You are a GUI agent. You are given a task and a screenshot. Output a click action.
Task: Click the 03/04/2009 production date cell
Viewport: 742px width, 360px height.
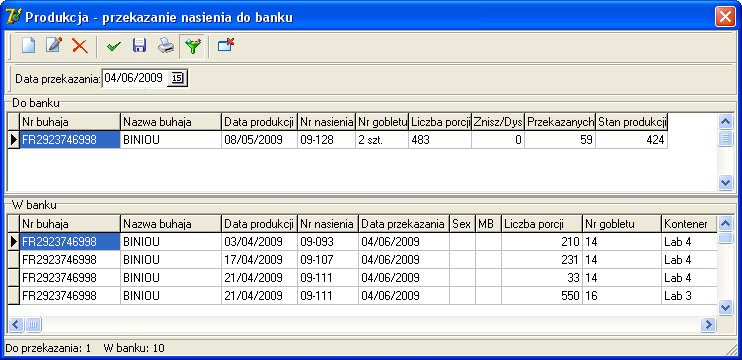[259, 242]
